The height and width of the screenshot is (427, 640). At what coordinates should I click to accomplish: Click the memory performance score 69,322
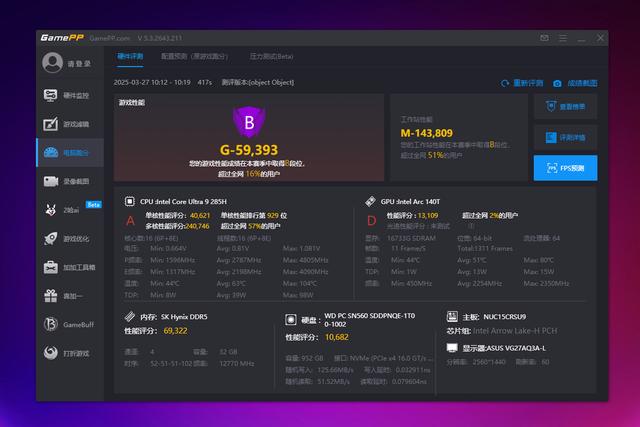[x=176, y=331]
